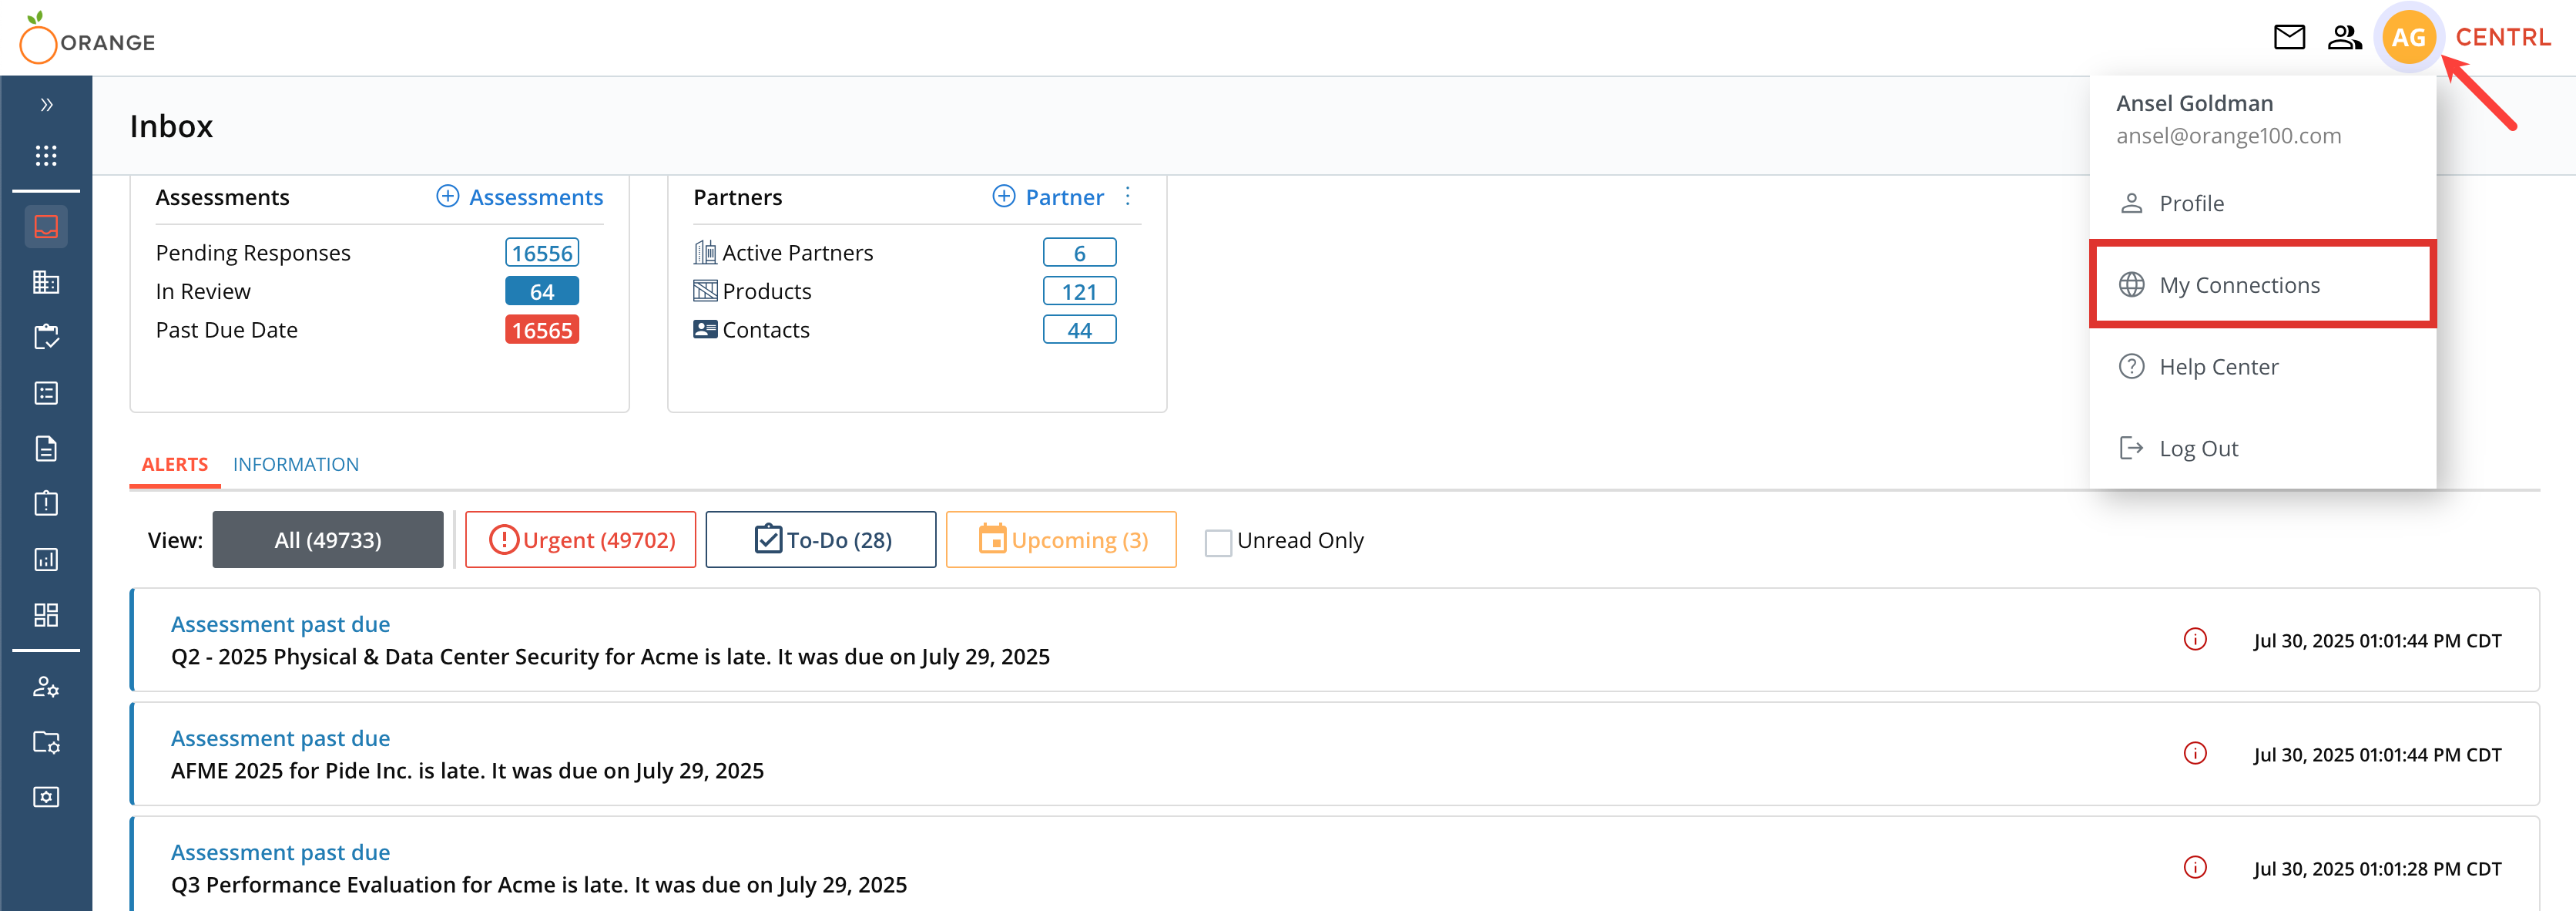This screenshot has height=911, width=2576.
Task: Filter alerts by Urgent (49702)
Action: 580,540
